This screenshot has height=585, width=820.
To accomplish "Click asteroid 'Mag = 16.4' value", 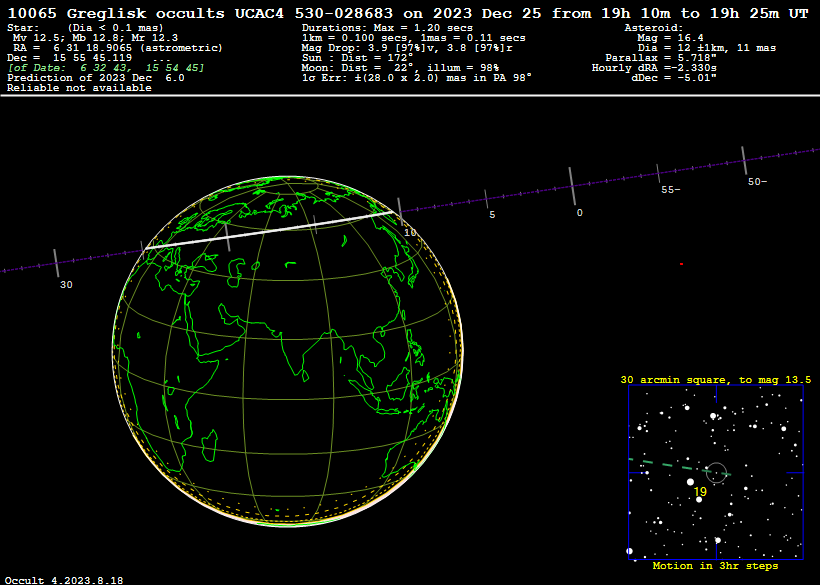I will (x=670, y=38).
